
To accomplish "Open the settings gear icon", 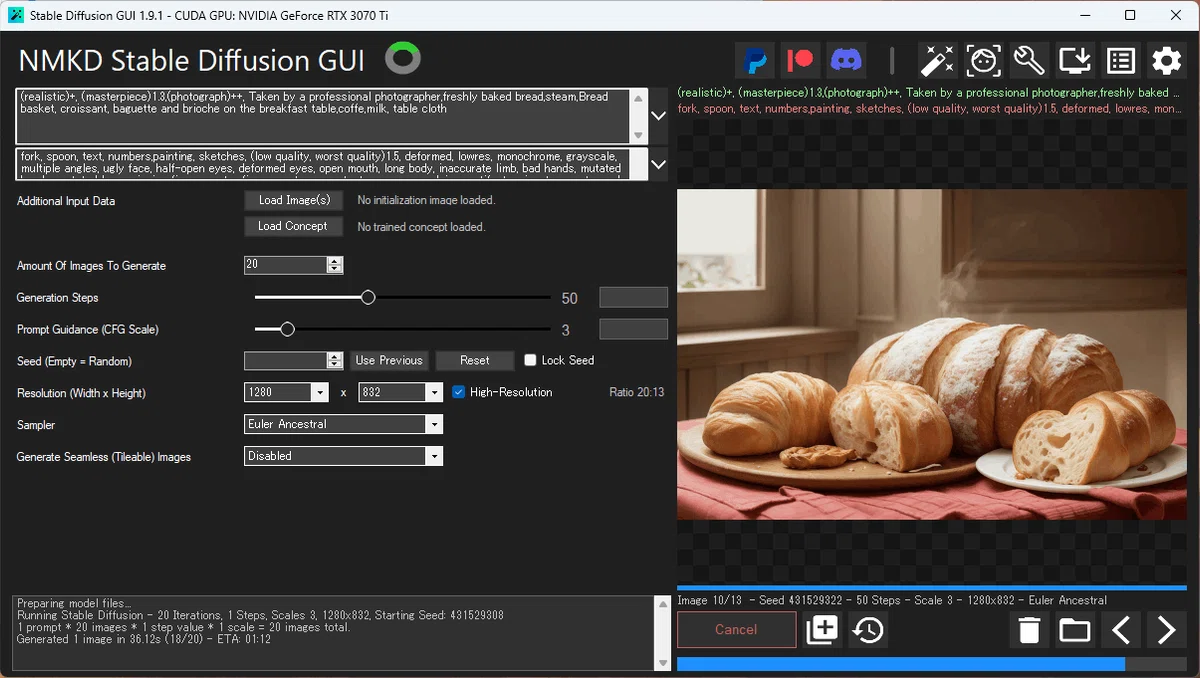I will tap(1167, 61).
